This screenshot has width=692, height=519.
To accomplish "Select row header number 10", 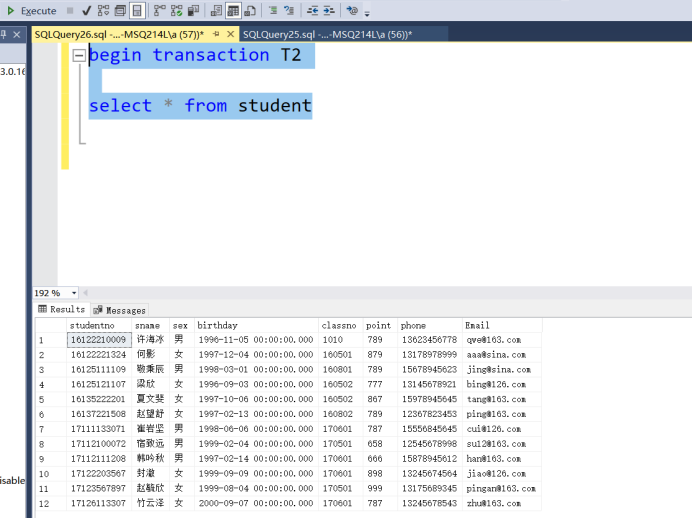I will [51, 474].
